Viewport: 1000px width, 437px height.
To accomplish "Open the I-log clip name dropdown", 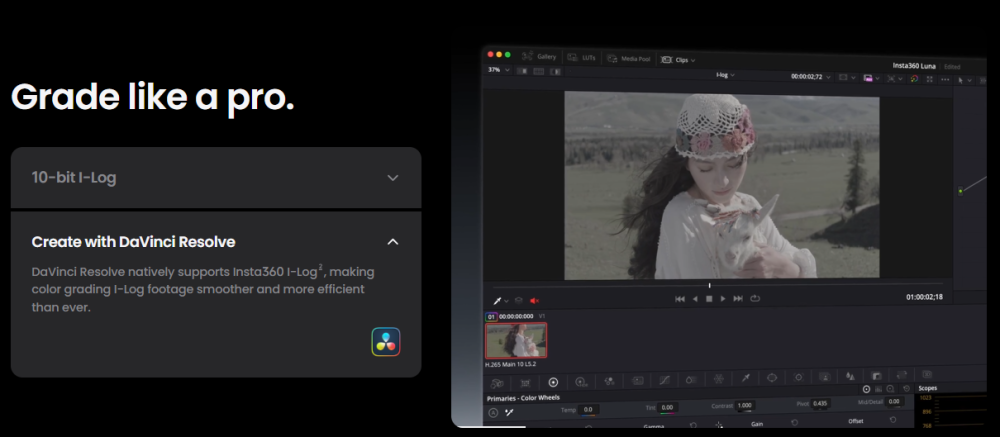I will click(x=725, y=75).
